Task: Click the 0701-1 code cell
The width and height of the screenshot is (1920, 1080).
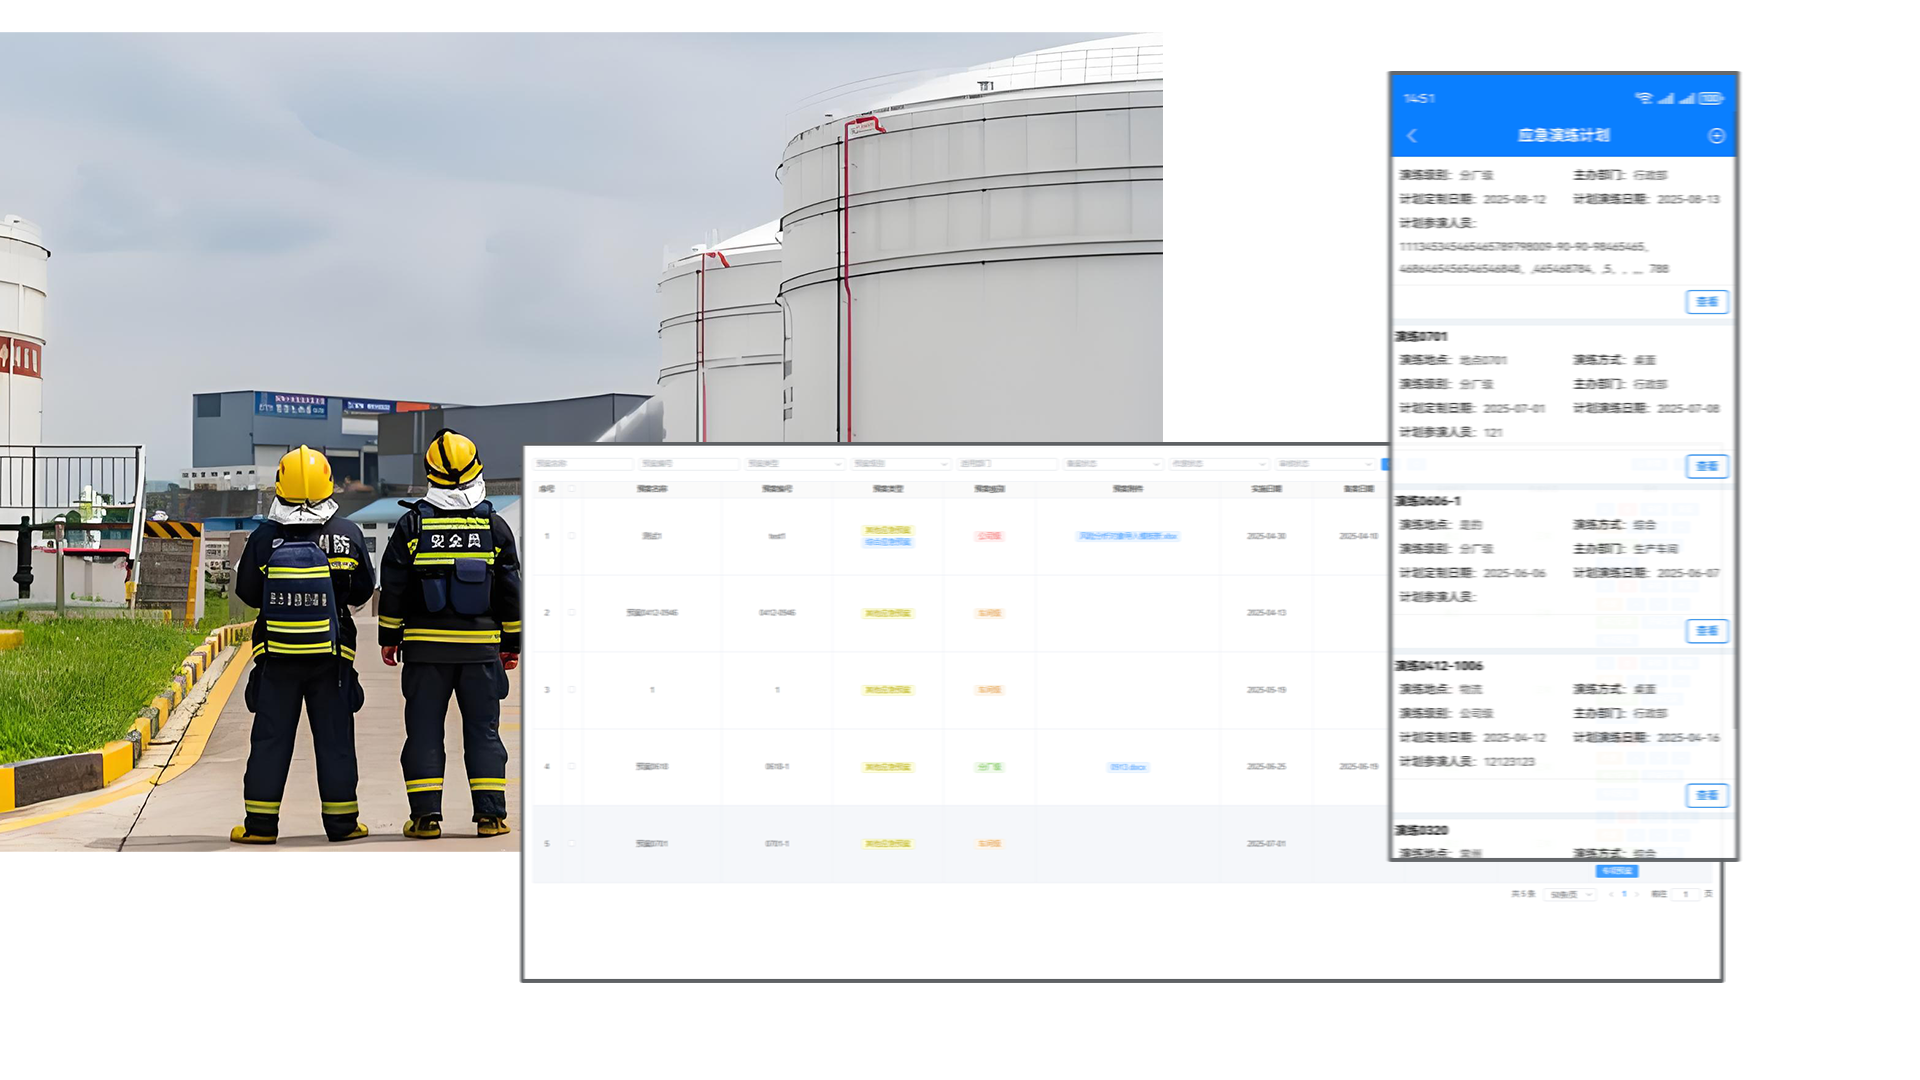Action: click(x=777, y=844)
